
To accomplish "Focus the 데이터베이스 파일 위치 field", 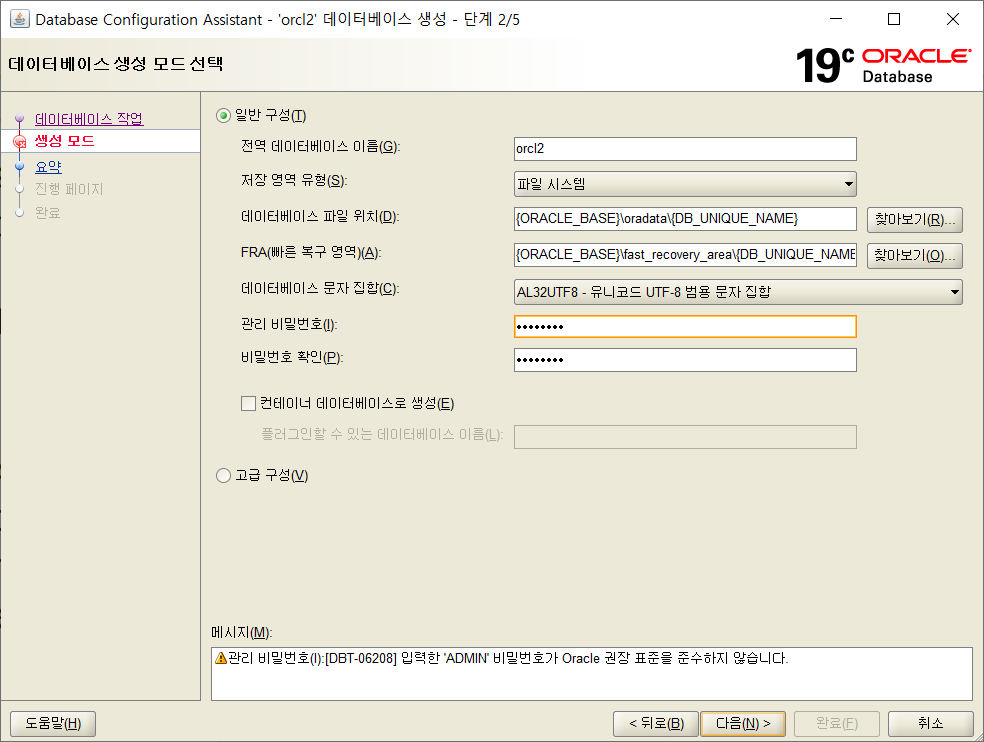I will (685, 219).
